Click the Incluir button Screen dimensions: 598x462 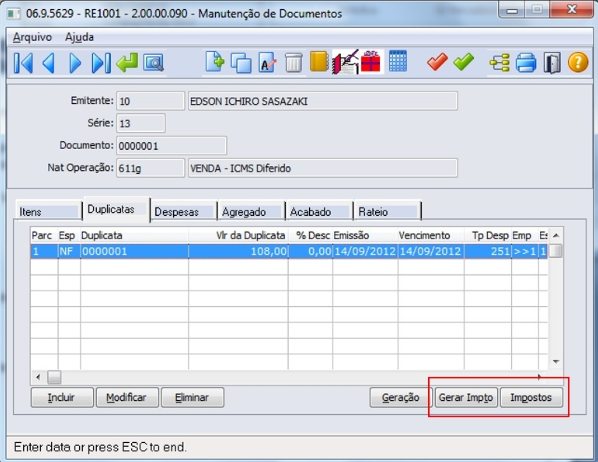[x=62, y=398]
